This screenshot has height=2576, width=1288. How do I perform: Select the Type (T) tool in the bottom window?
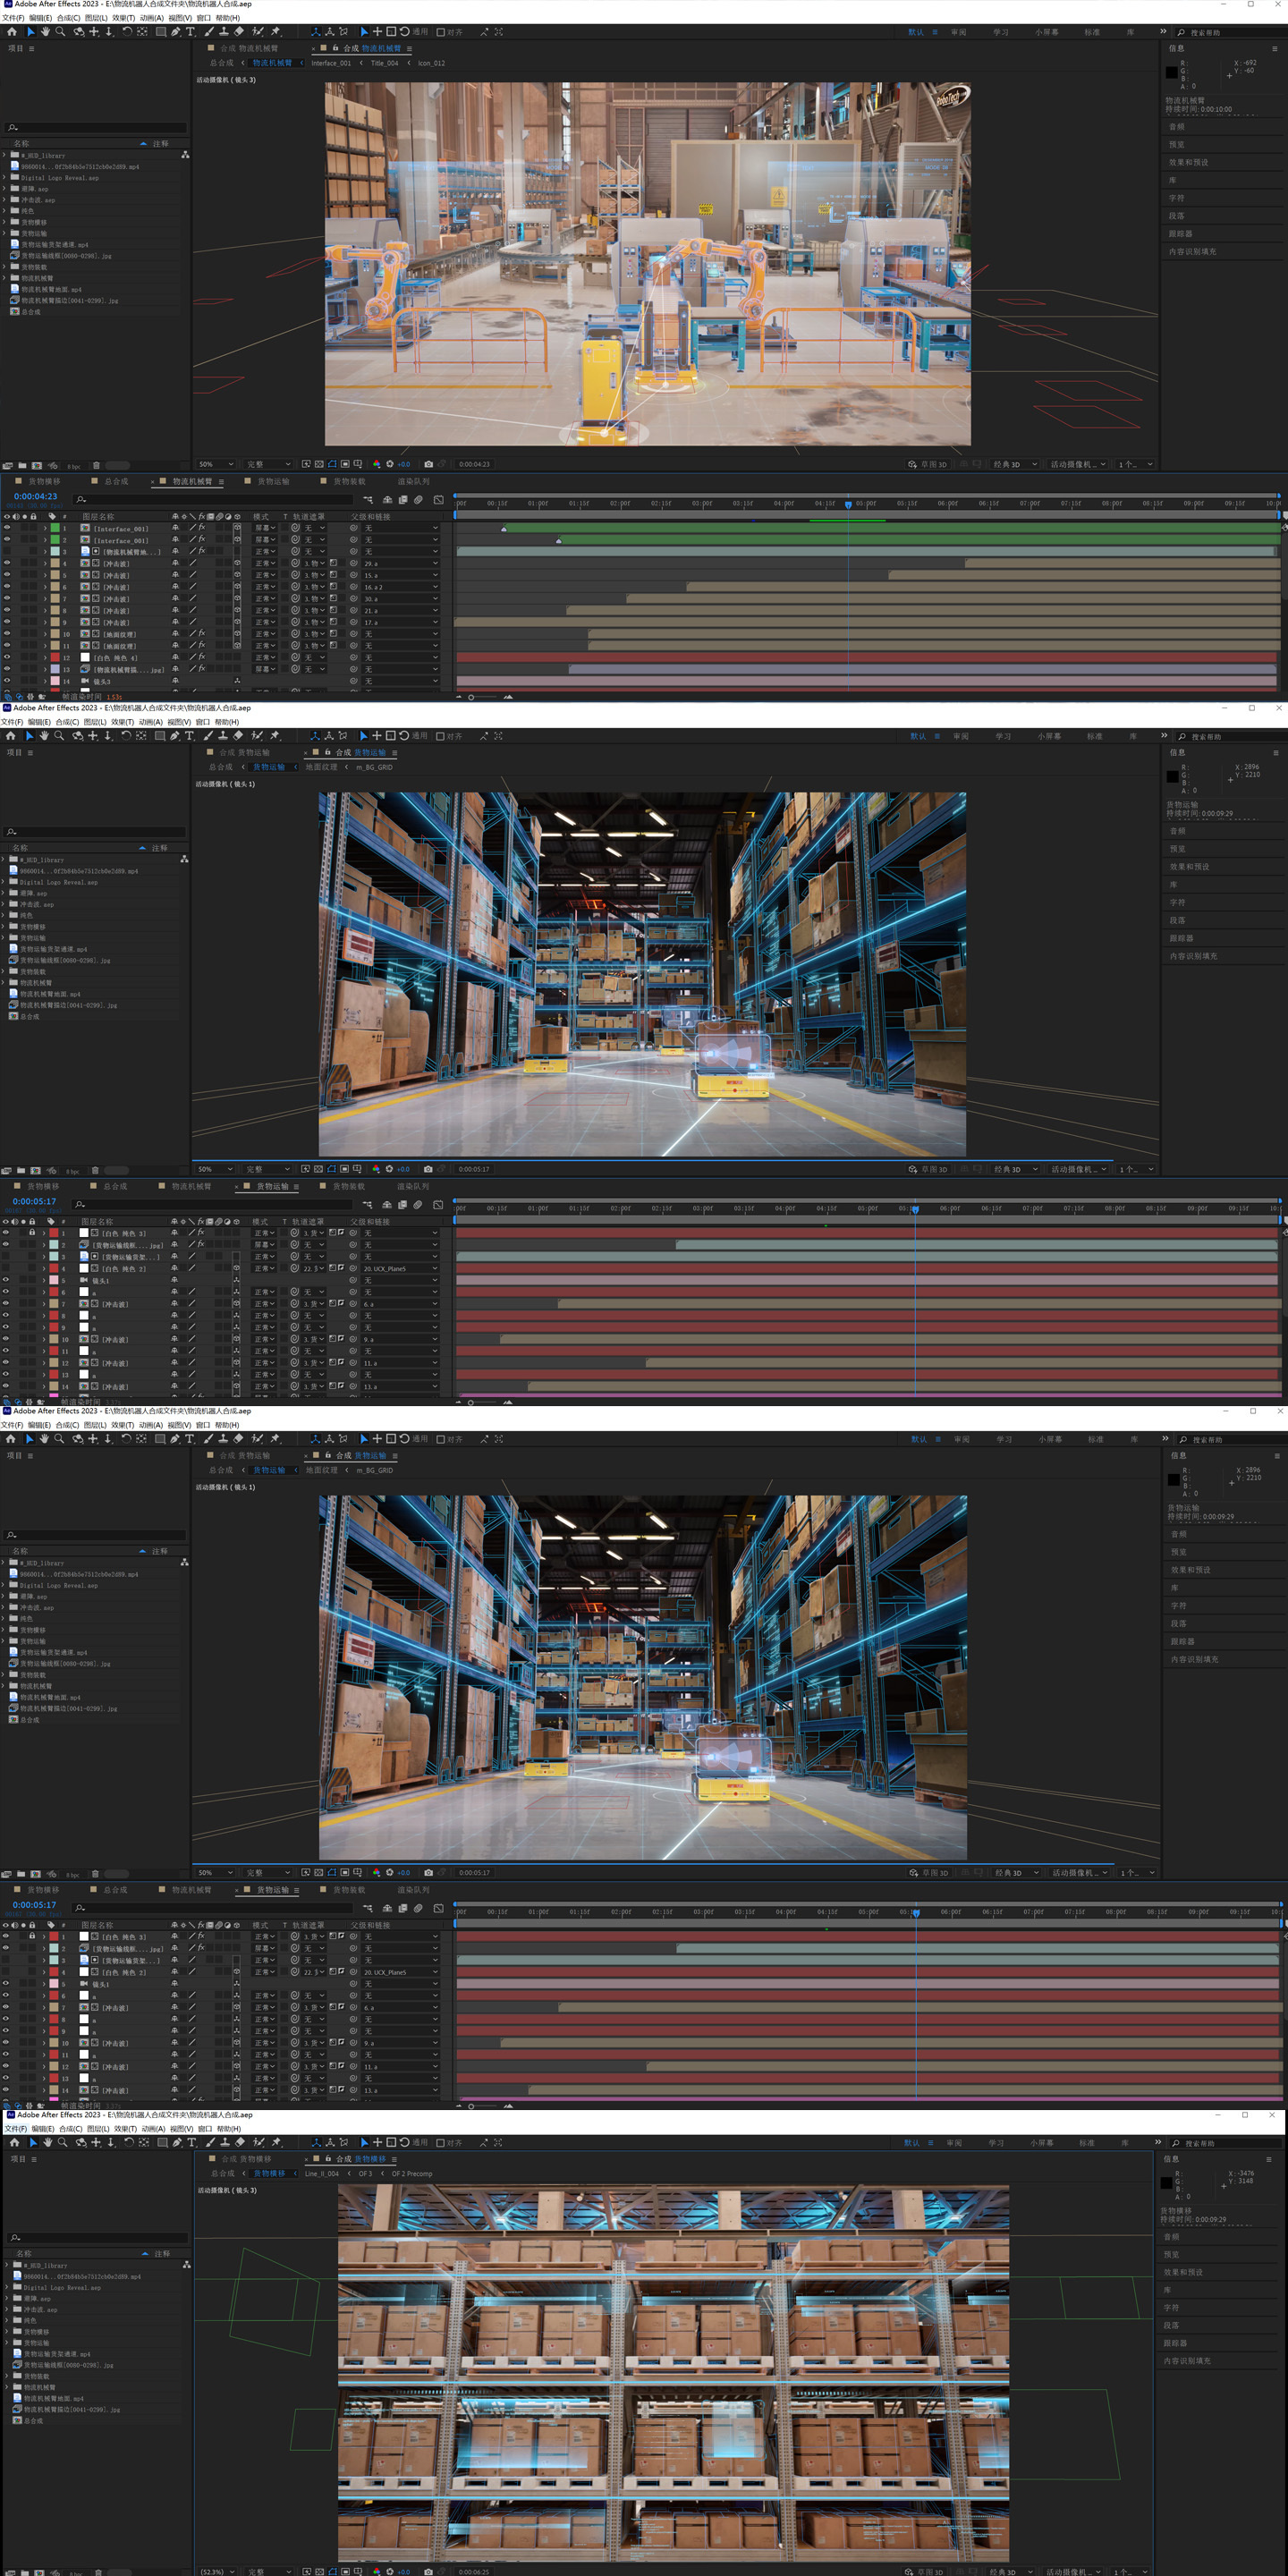[x=192, y=2143]
